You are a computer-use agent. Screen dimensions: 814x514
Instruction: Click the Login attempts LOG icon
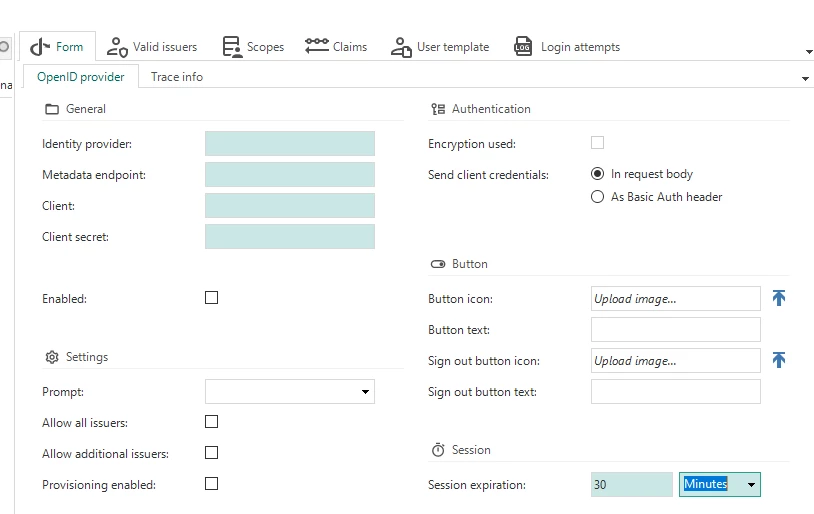pos(523,46)
